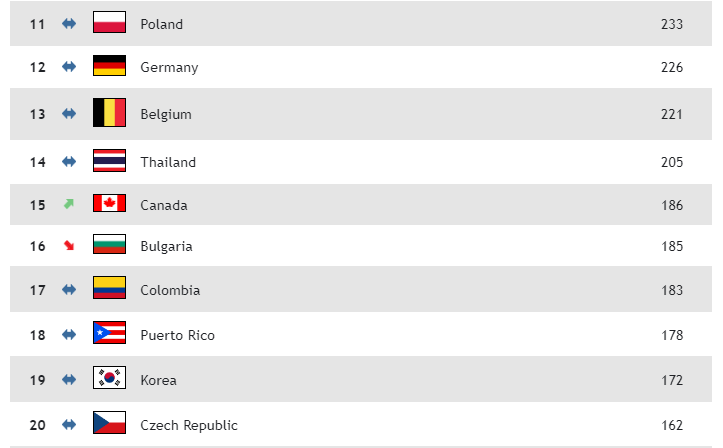Click the Korea flag icon
This screenshot has height=448, width=723.
point(109,379)
